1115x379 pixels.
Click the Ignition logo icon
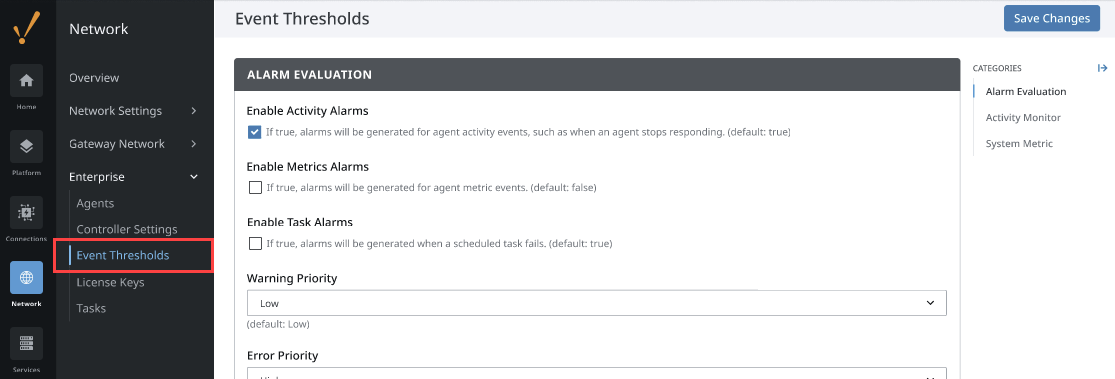(x=26, y=28)
